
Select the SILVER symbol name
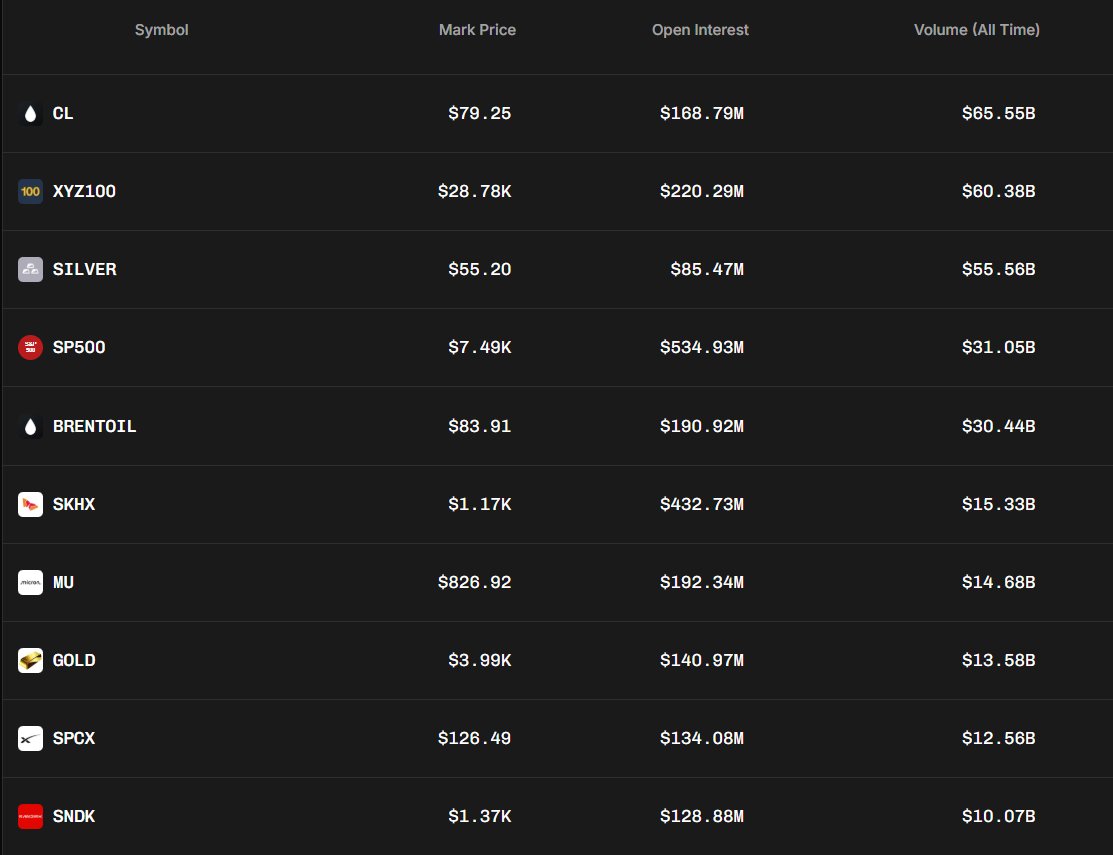click(x=84, y=270)
